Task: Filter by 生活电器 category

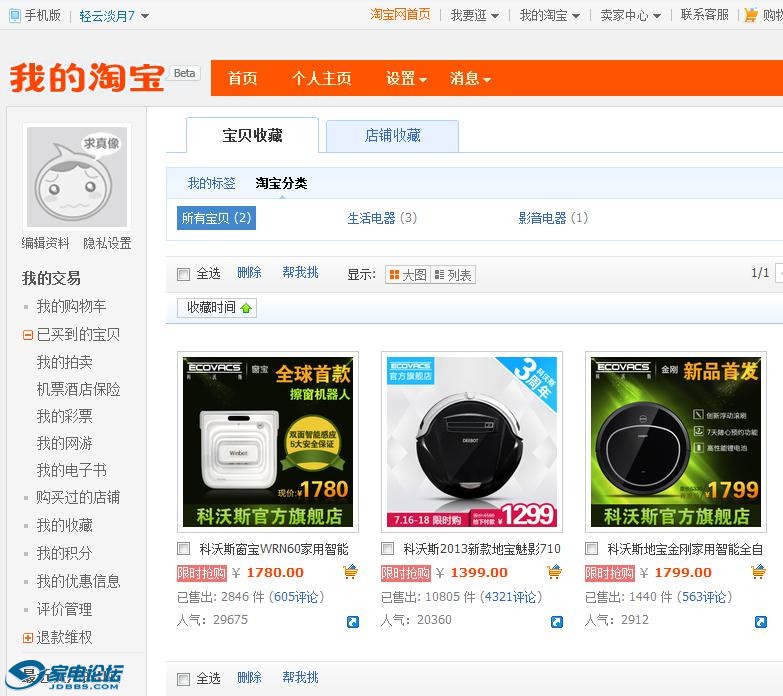Action: click(x=381, y=218)
